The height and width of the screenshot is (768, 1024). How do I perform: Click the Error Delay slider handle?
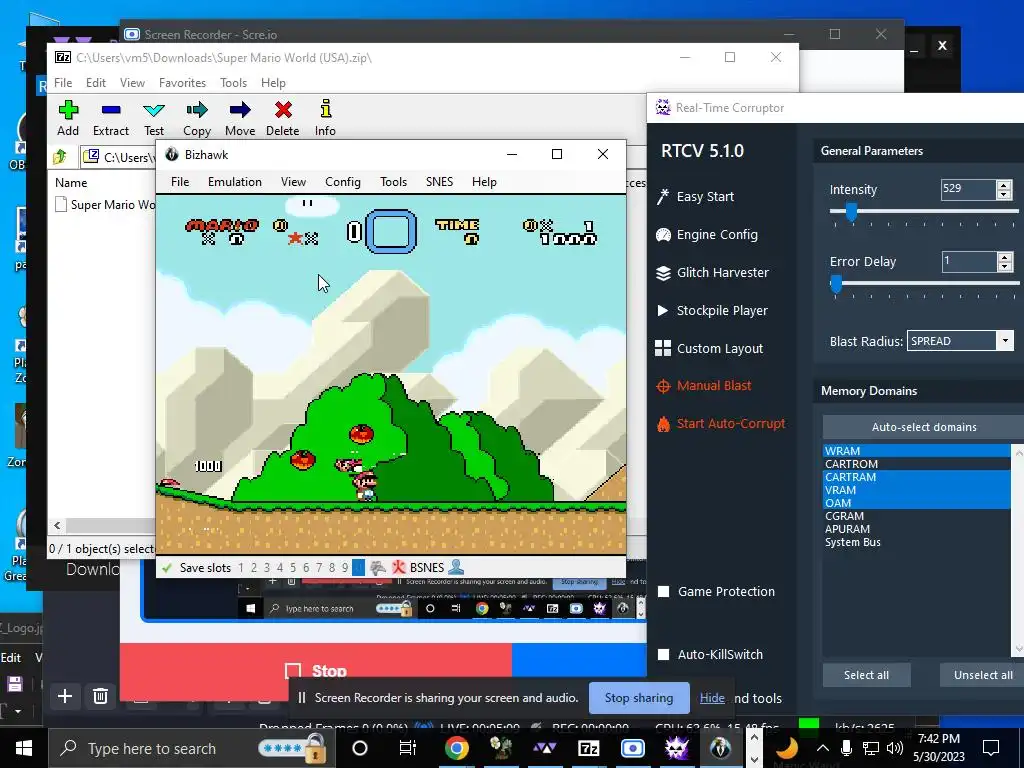tap(836, 283)
